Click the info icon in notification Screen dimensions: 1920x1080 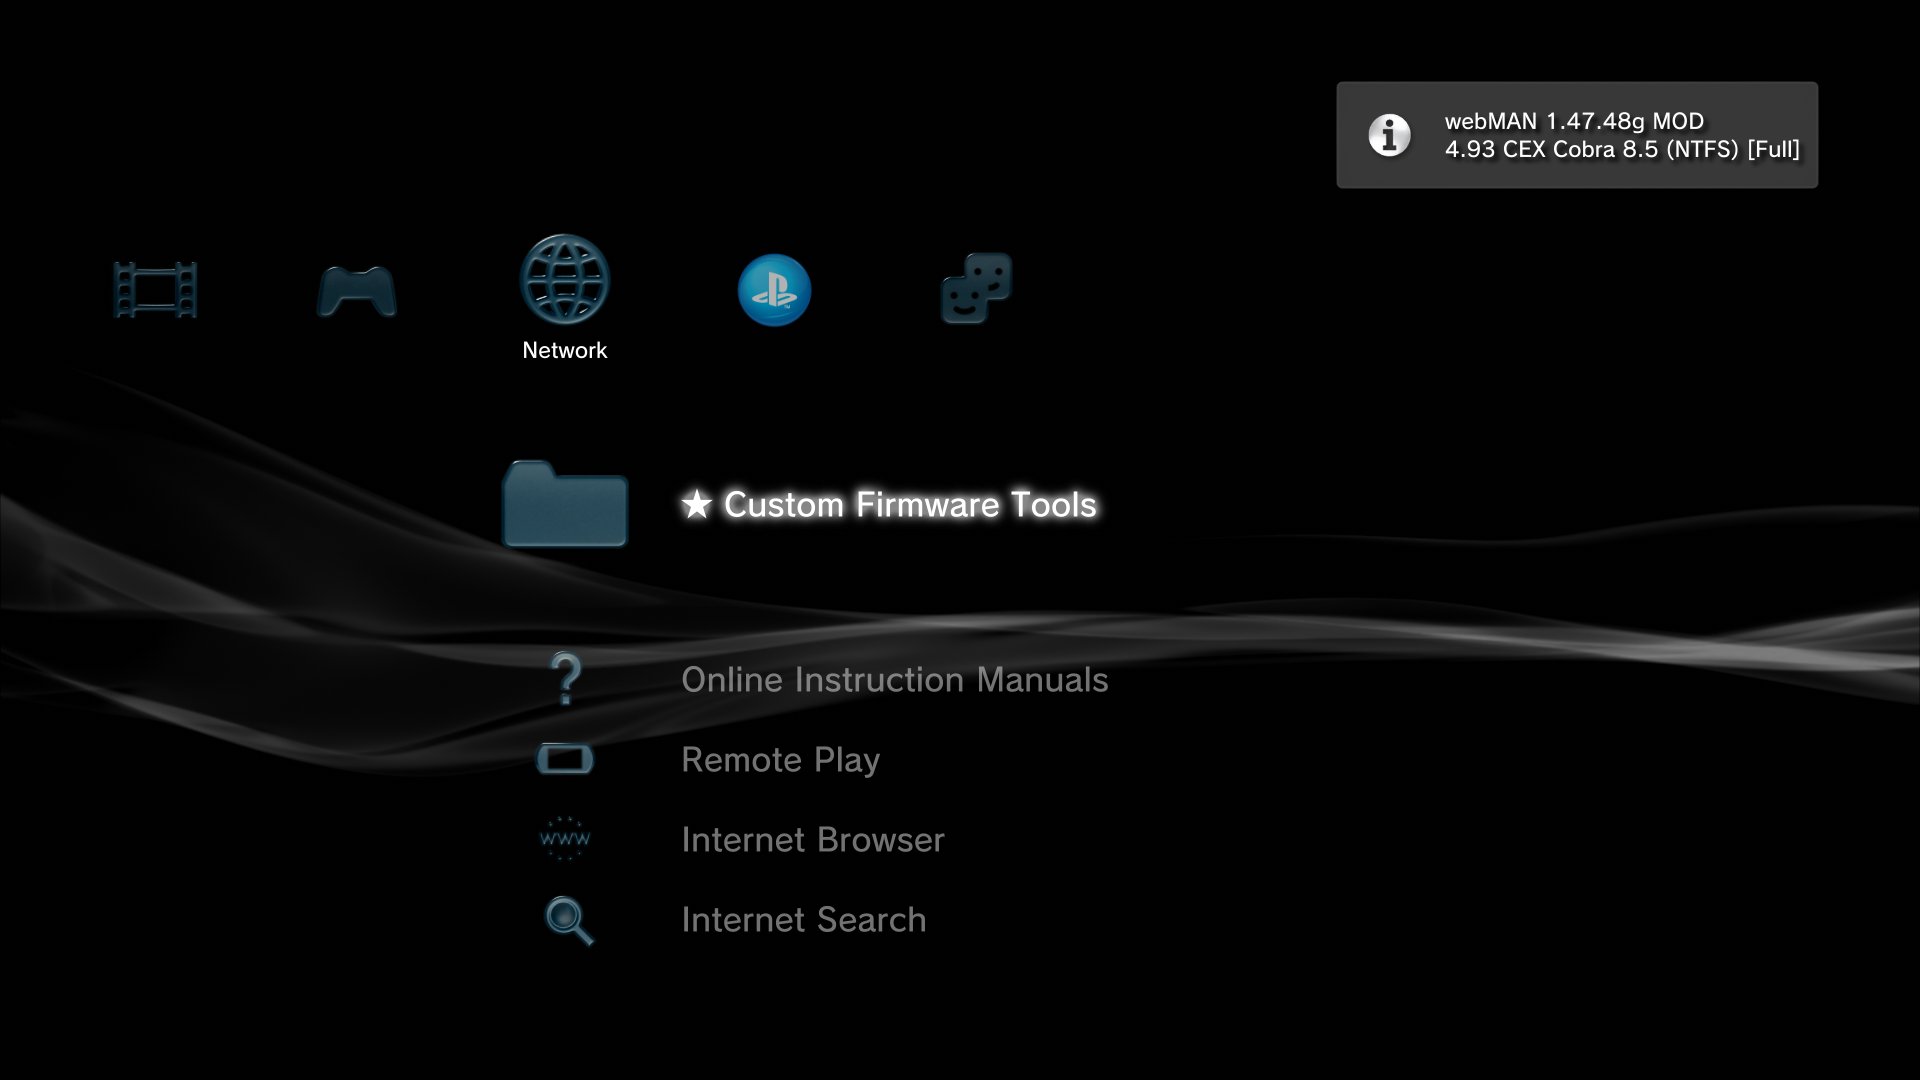pyautogui.click(x=1389, y=135)
